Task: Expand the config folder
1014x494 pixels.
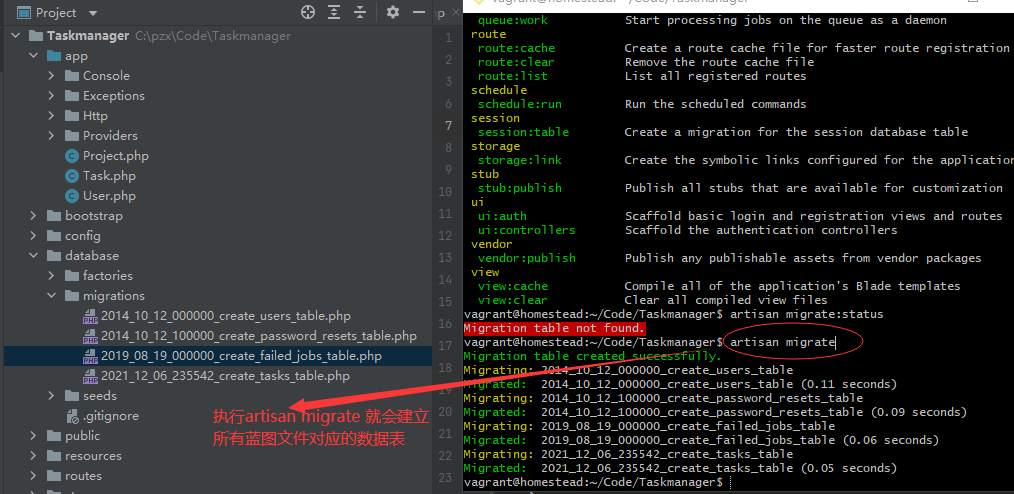Action: point(33,236)
